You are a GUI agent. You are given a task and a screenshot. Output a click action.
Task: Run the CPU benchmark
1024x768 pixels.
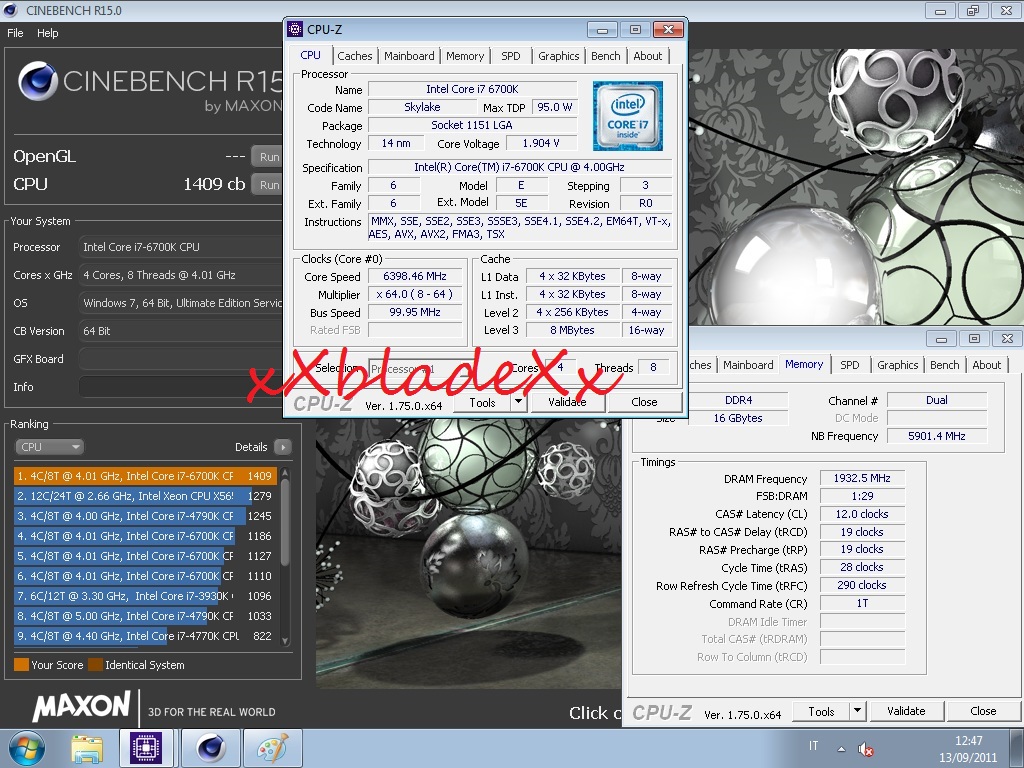[267, 185]
